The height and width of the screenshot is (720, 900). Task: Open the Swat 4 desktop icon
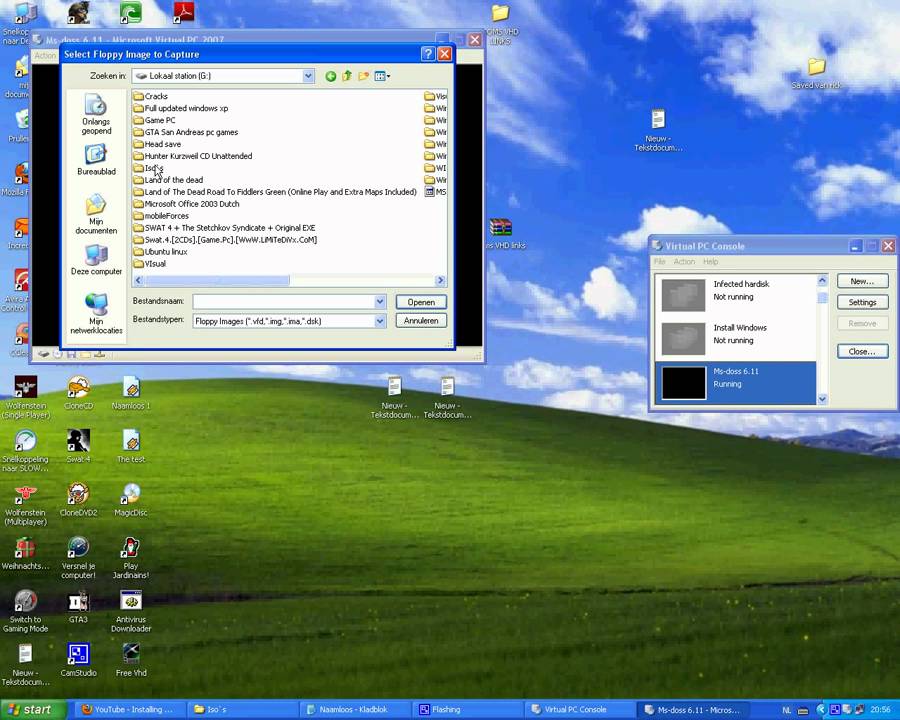click(78, 446)
